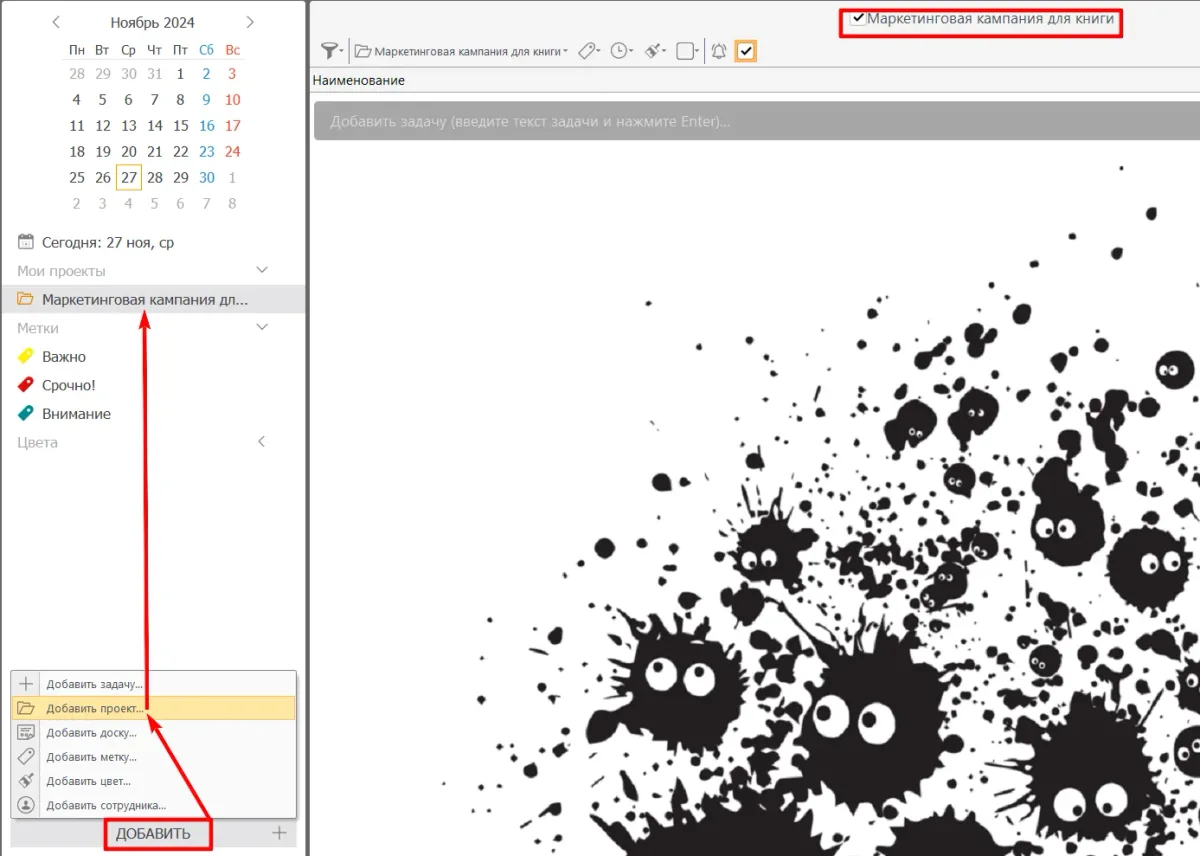Image resolution: width=1200 pixels, height=856 pixels.
Task: Click the tag label filter icon
Action: 588,51
